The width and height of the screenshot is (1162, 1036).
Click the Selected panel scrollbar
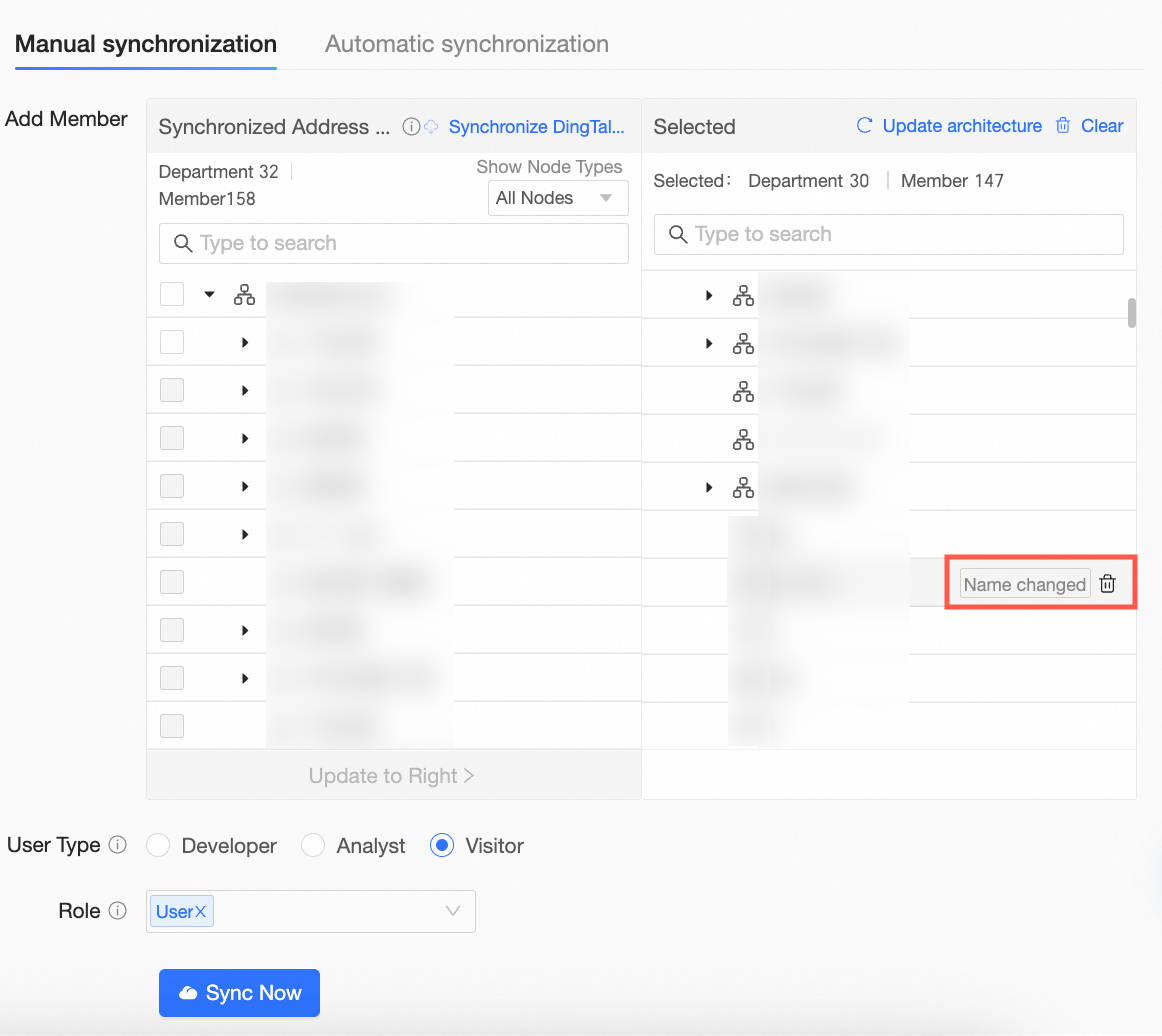click(x=1132, y=313)
